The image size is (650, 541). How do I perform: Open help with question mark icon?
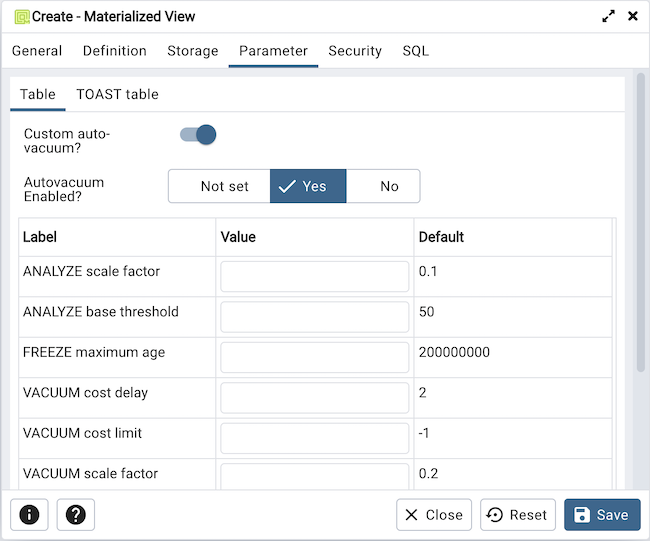[75, 515]
